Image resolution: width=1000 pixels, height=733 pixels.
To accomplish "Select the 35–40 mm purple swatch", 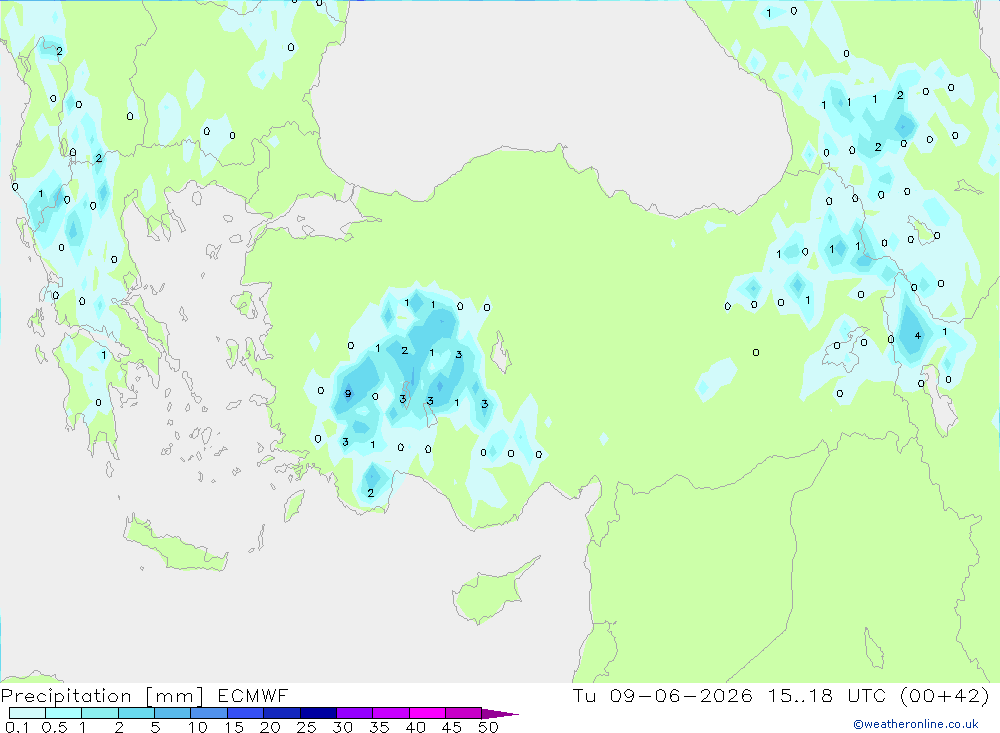I will pyautogui.click(x=390, y=713).
